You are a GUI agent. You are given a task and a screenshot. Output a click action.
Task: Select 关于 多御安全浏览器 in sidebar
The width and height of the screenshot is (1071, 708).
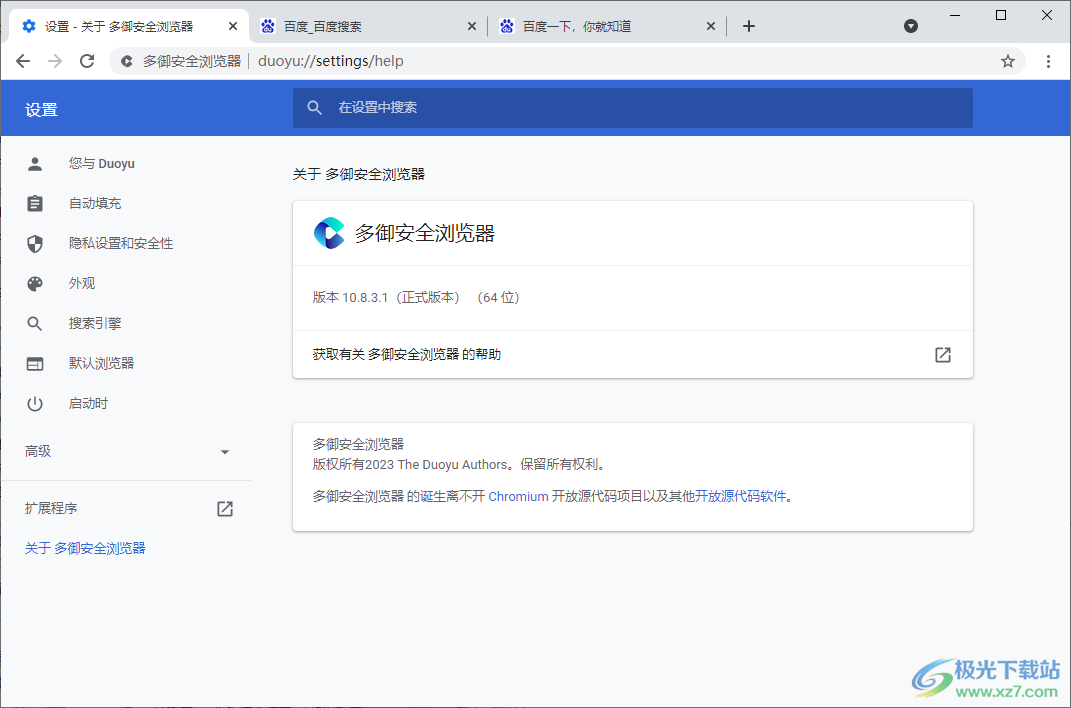[85, 548]
